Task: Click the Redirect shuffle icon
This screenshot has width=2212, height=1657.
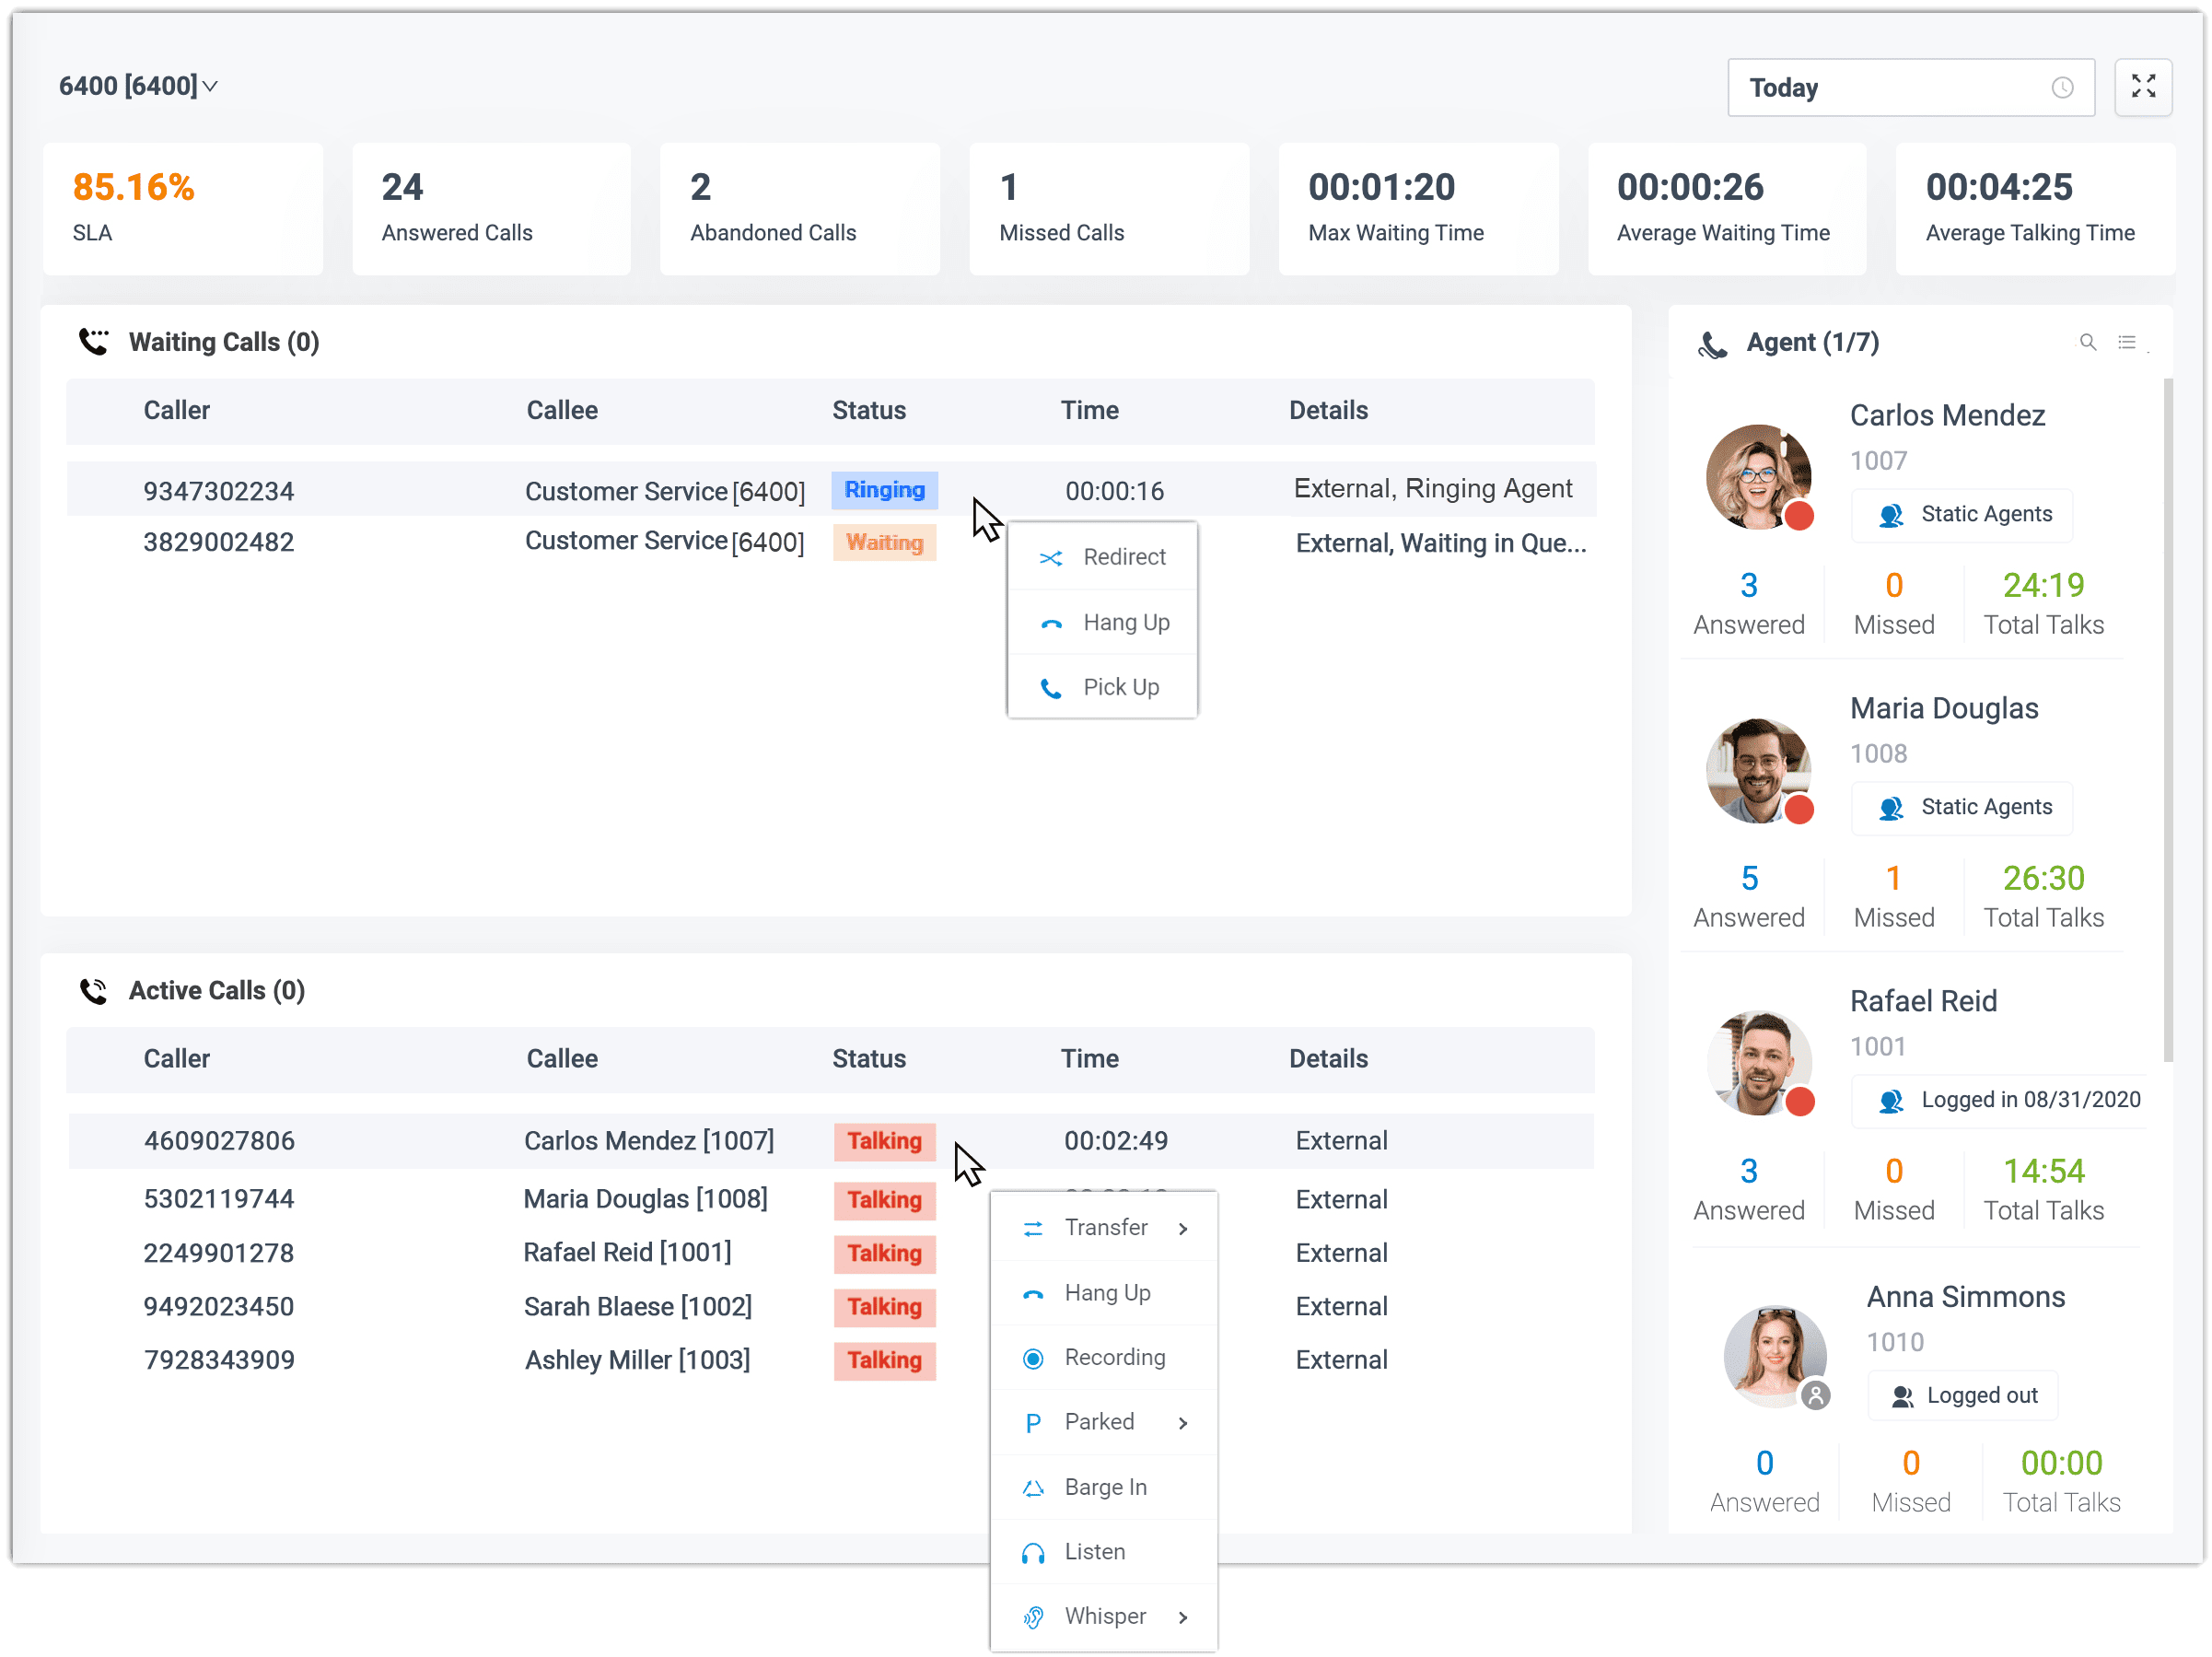Action: pyautogui.click(x=1051, y=558)
